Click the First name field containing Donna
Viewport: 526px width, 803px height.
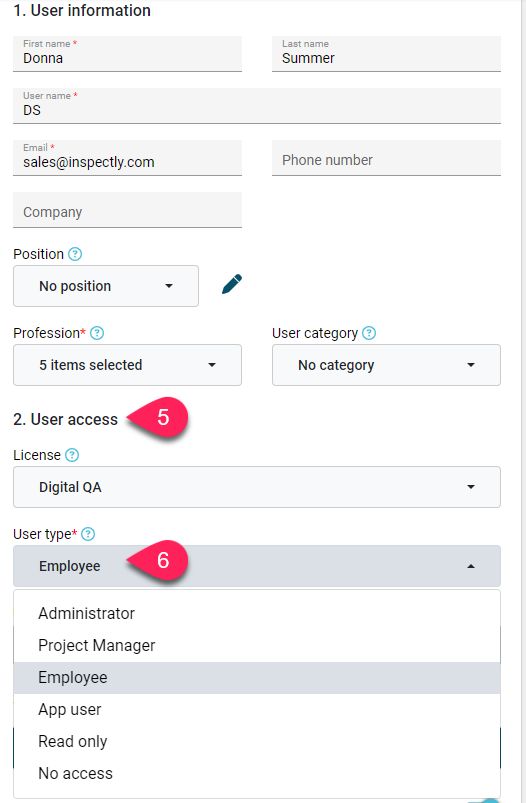point(128,54)
